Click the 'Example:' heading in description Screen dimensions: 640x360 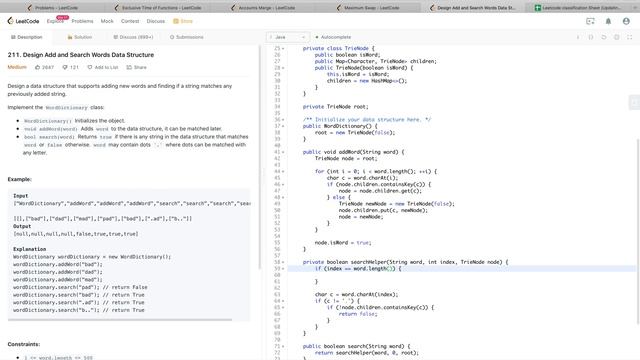click(19, 179)
